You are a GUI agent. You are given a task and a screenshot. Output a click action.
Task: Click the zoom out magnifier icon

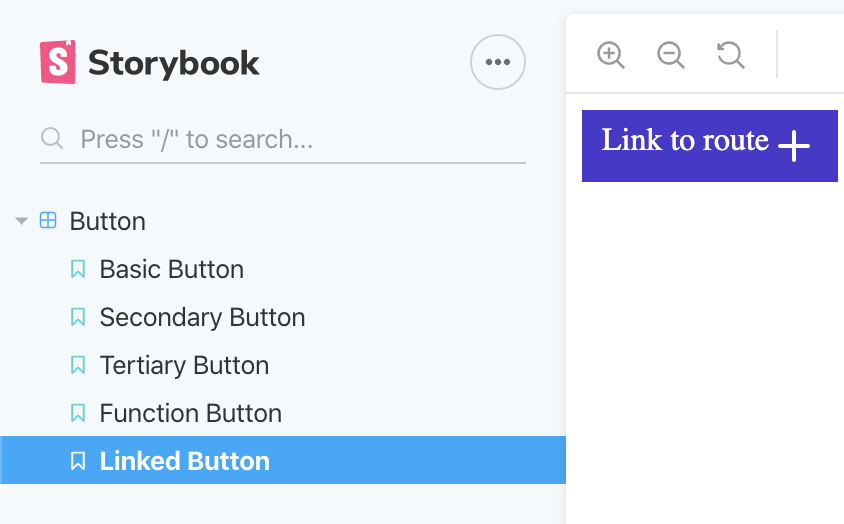click(x=671, y=55)
